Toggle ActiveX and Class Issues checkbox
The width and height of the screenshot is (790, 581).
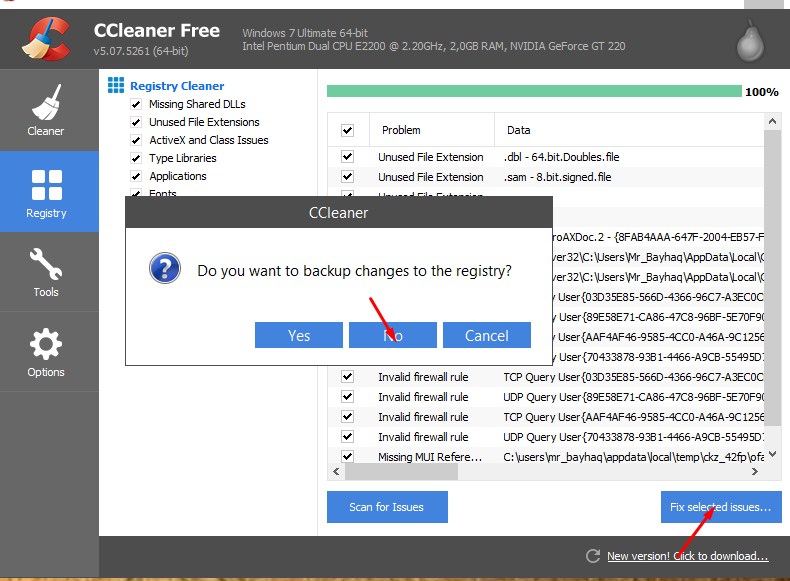136,140
